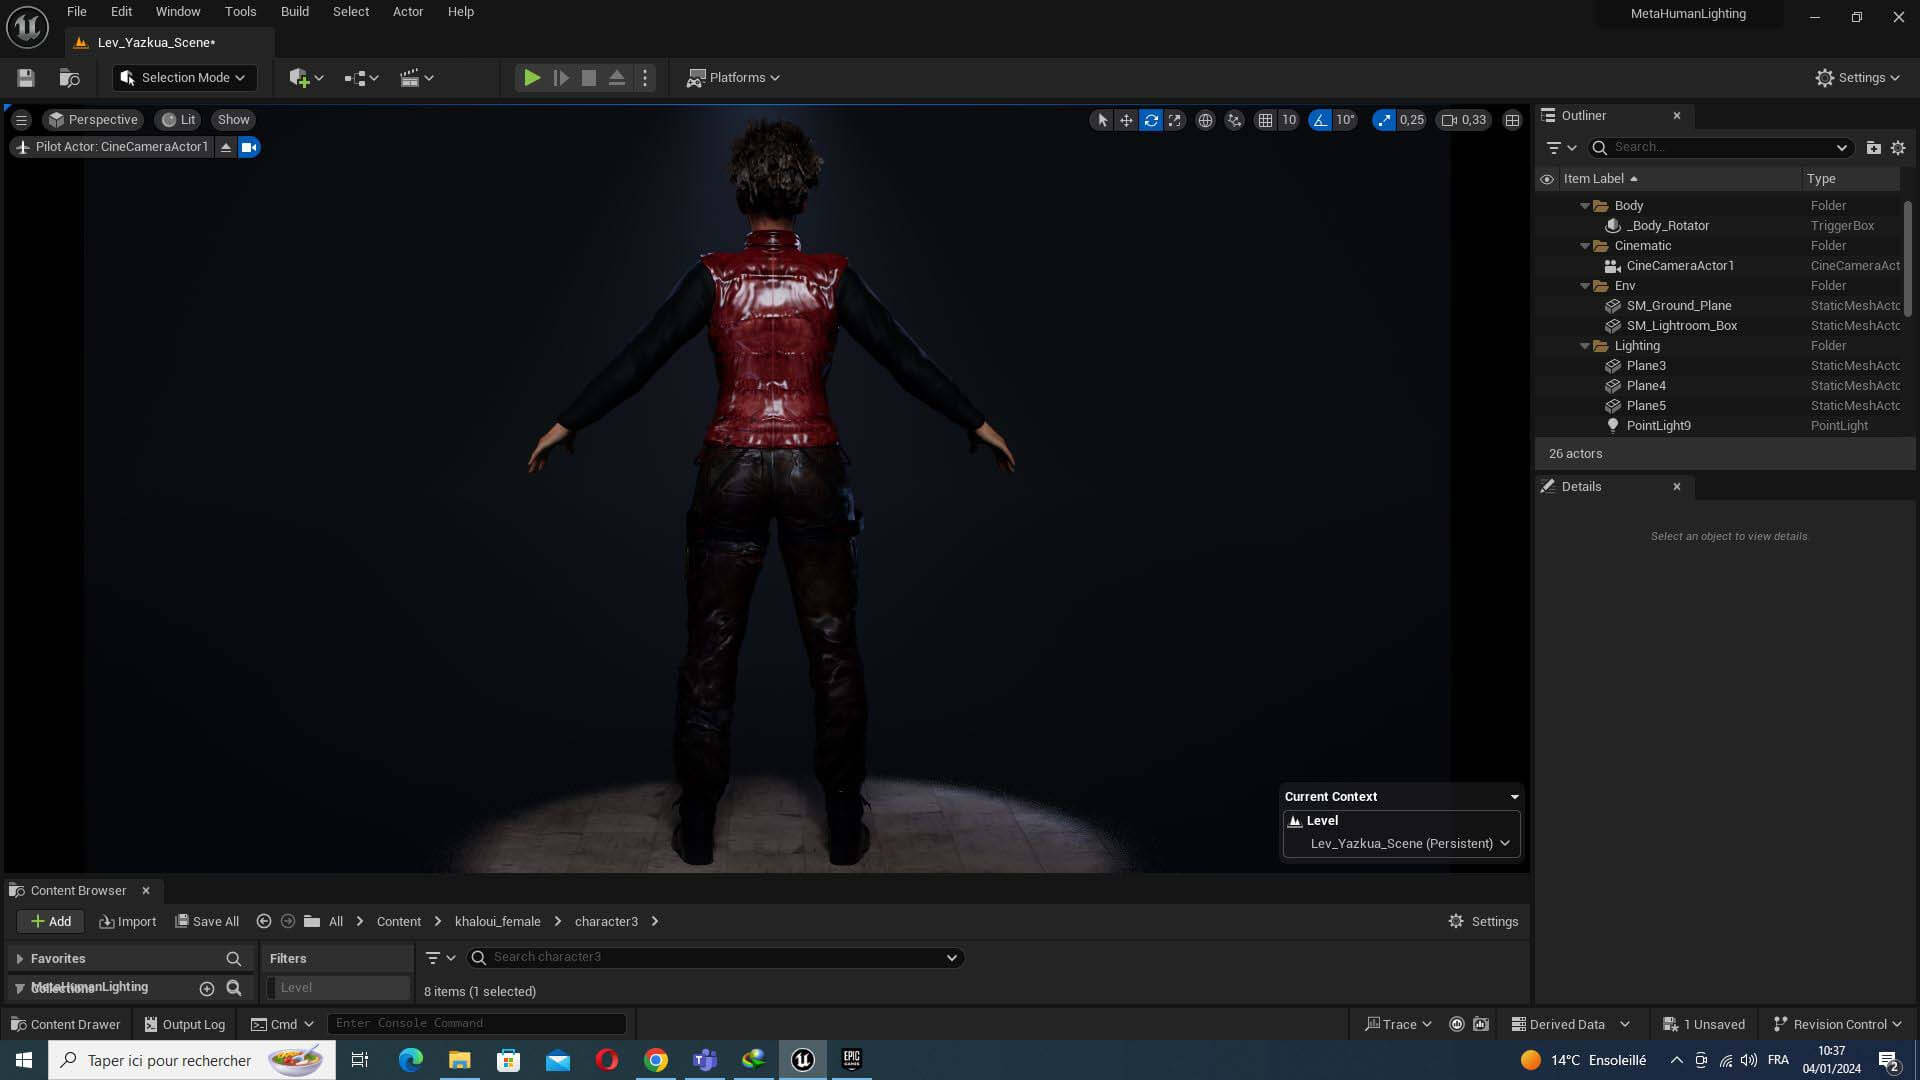Collapse the Lighting folder in the Outliner

[1585, 346]
